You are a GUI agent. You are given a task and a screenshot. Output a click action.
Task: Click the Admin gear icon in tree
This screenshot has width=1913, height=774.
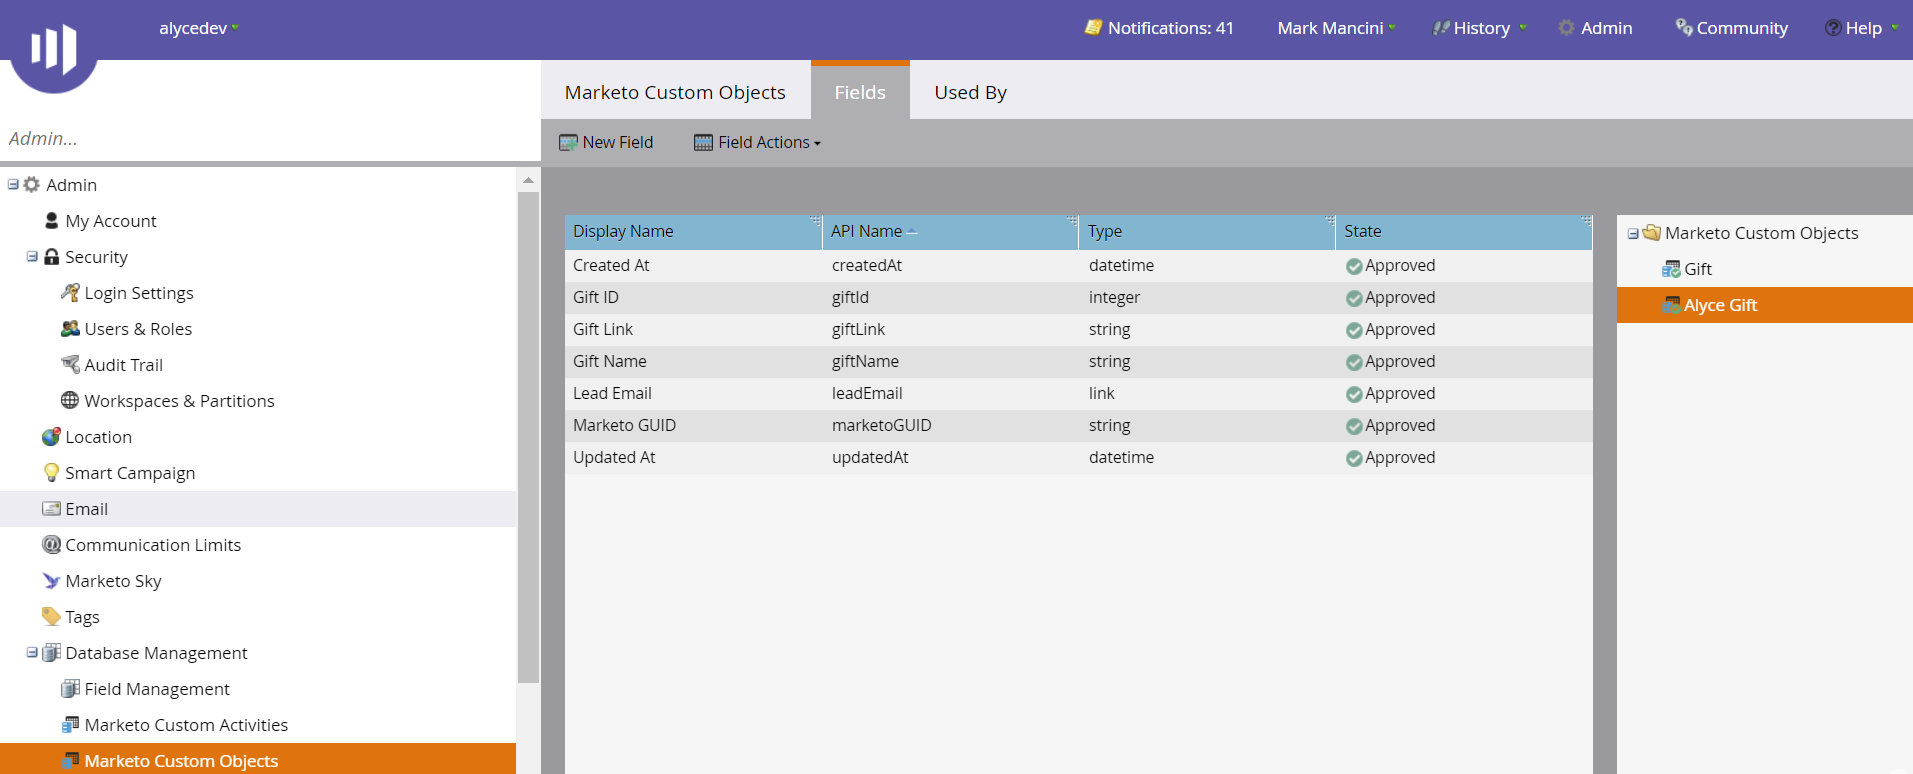tap(32, 184)
